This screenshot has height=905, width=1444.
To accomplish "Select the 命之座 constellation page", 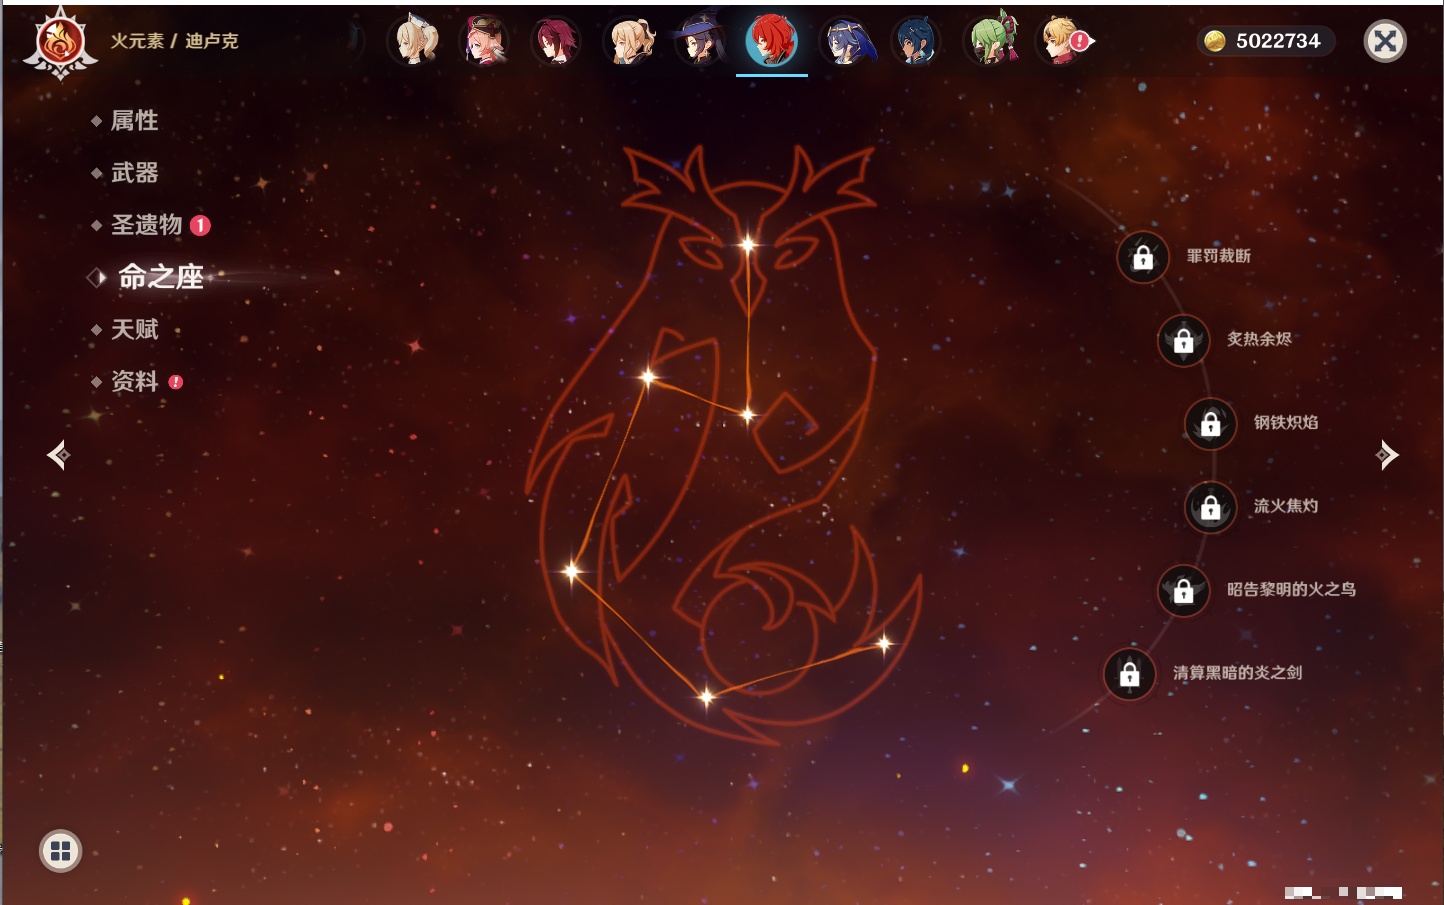I will click(x=161, y=277).
